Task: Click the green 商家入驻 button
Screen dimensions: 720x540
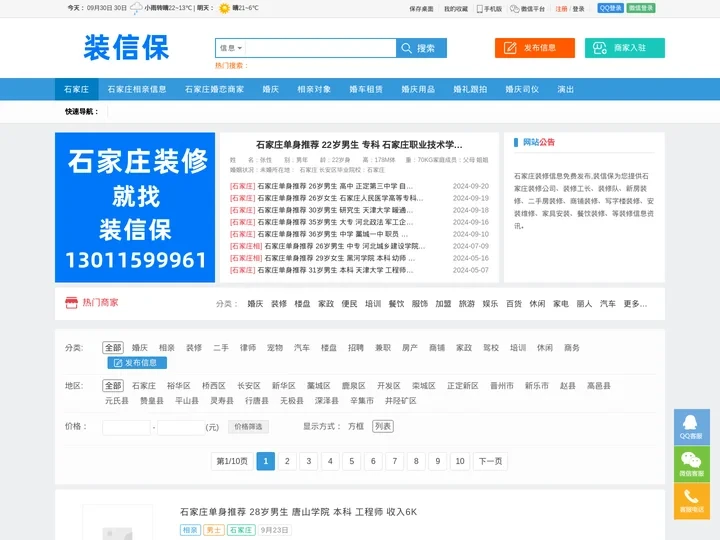Action: [624, 48]
